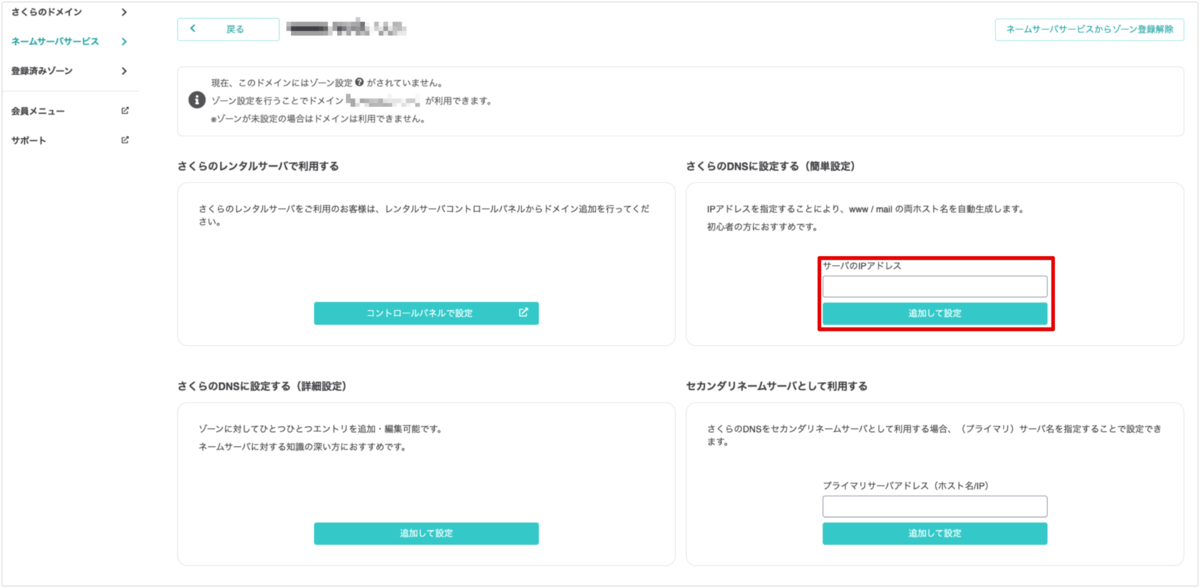
Task: Click 追加して設定 in the 詳細設定 panel
Action: [x=427, y=533]
